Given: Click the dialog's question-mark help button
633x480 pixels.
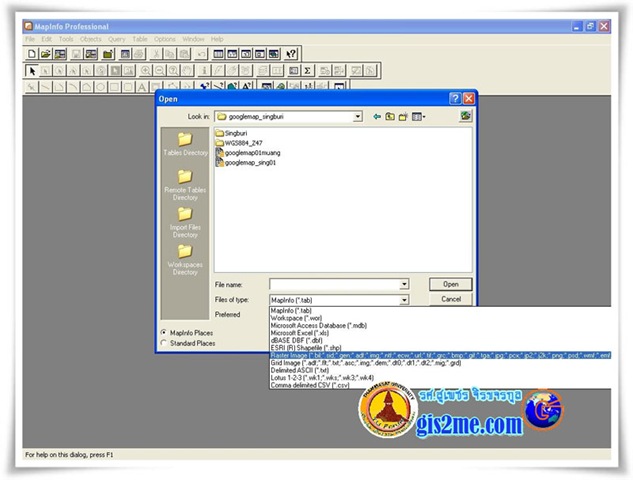Looking at the screenshot, I should (x=455, y=99).
